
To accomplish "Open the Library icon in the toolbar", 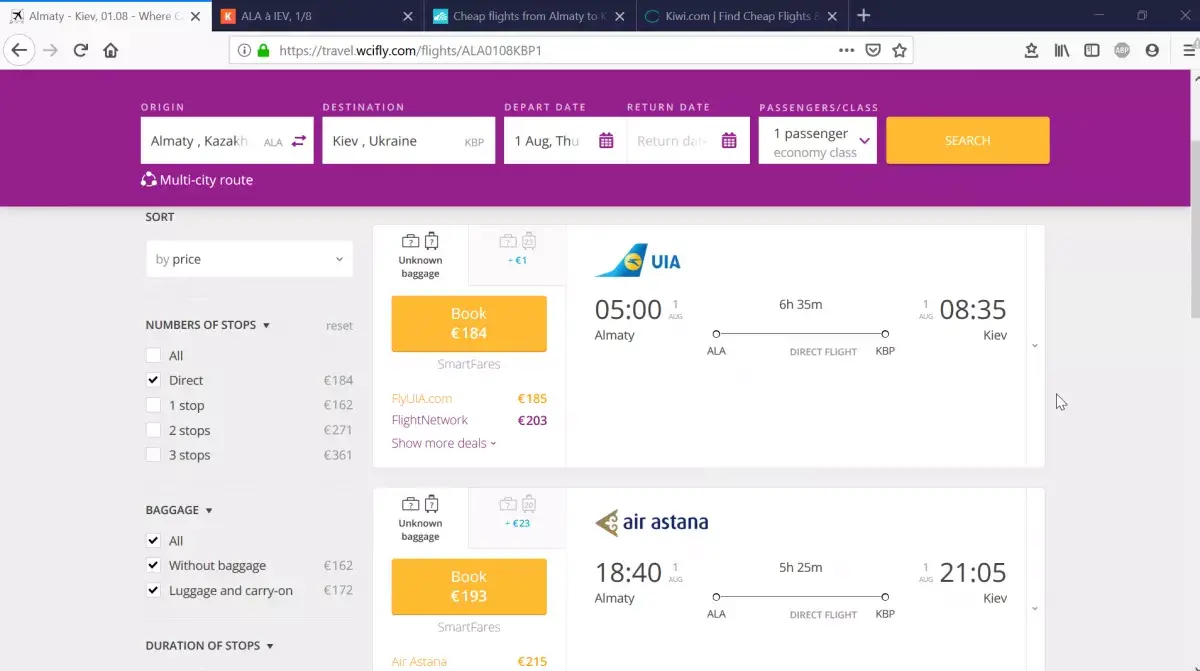I will pos(1062,50).
